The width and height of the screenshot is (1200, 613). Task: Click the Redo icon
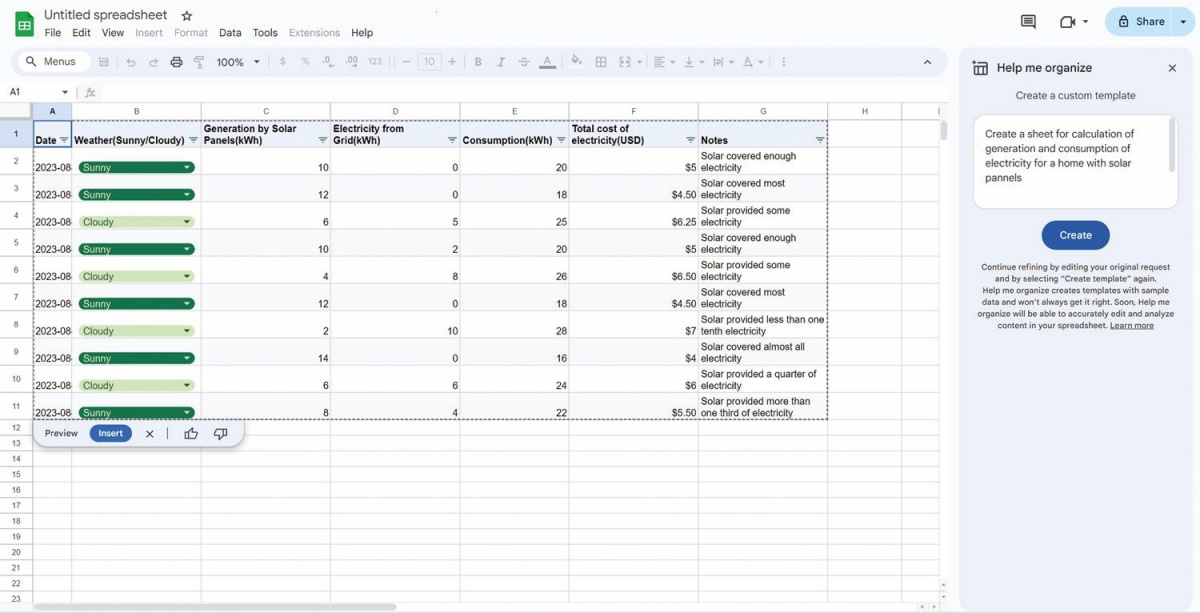pyautogui.click(x=153, y=62)
